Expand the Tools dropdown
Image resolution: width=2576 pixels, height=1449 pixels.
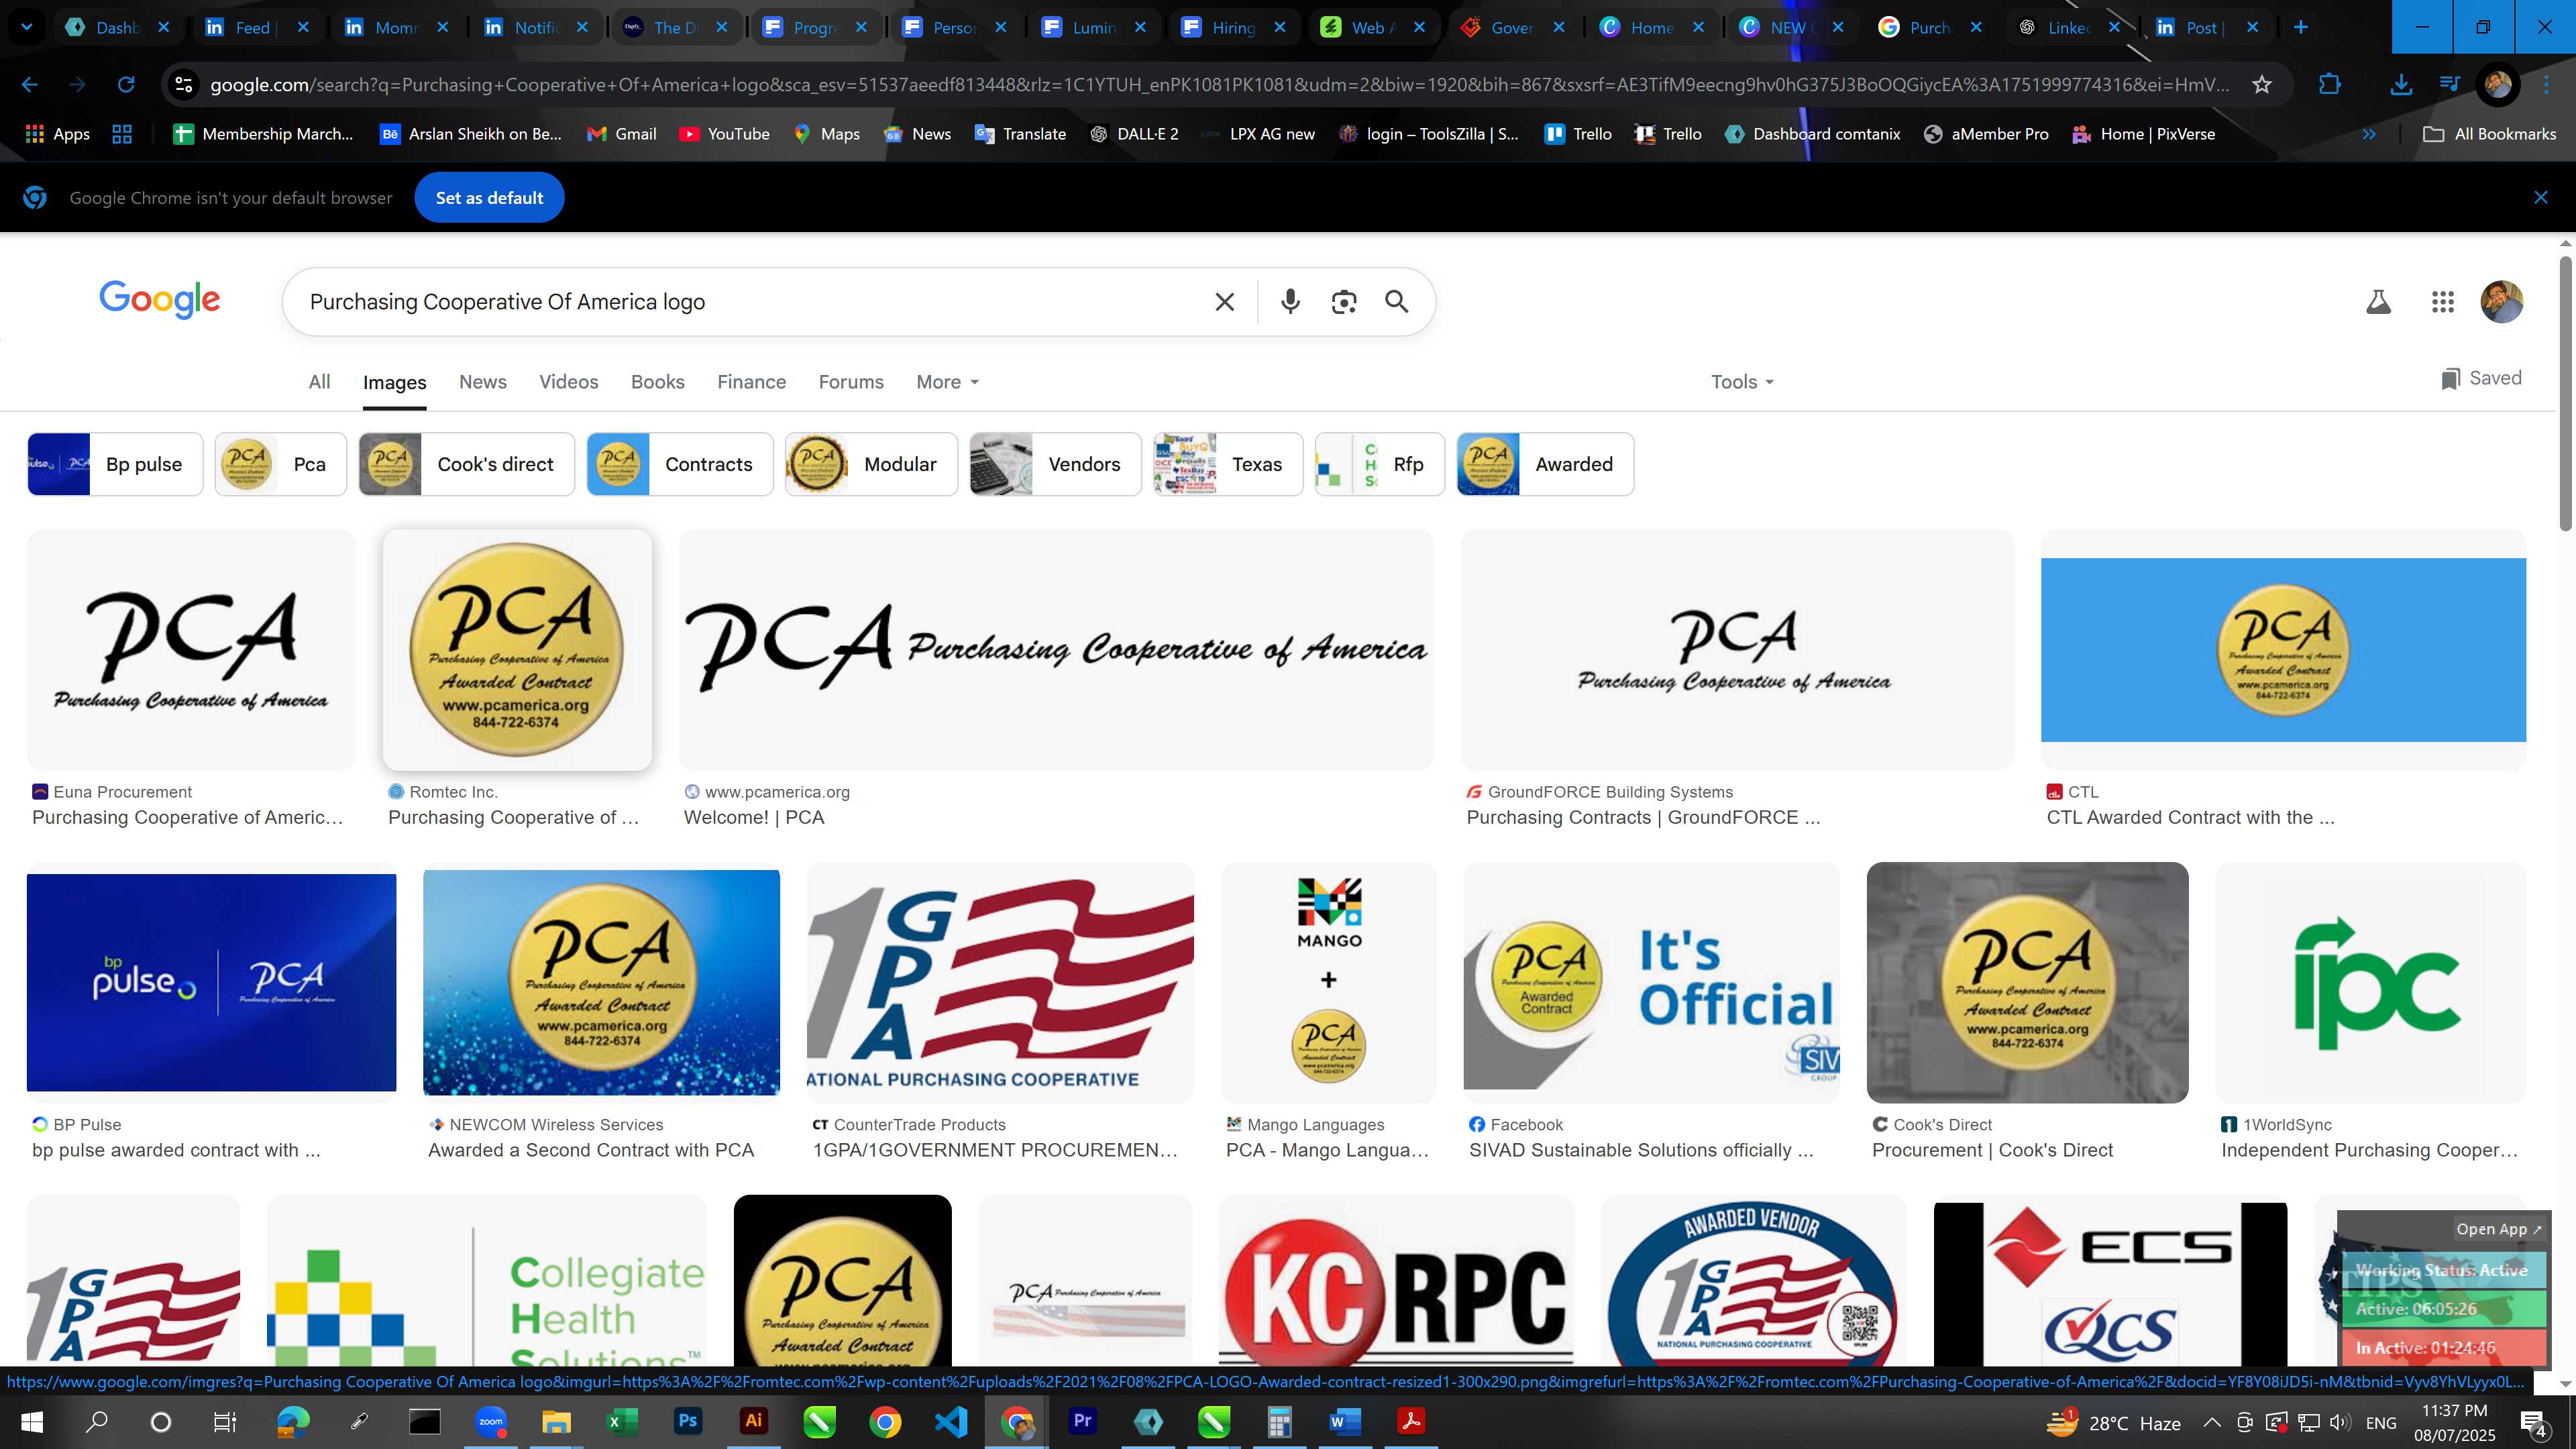click(x=1742, y=382)
